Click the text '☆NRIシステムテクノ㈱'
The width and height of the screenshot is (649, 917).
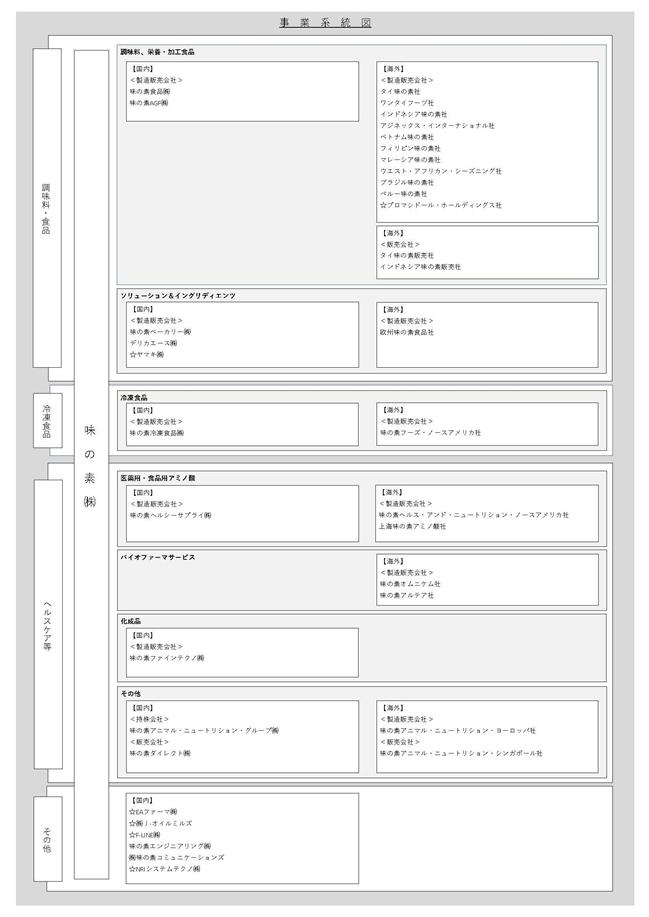pos(165,869)
